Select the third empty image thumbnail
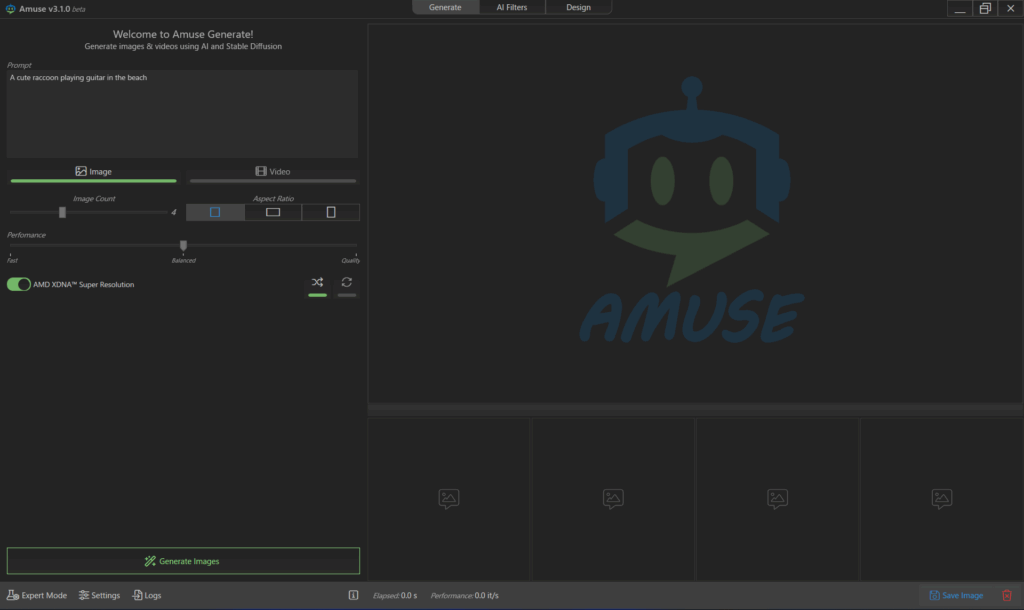This screenshot has width=1024, height=610. 777,499
